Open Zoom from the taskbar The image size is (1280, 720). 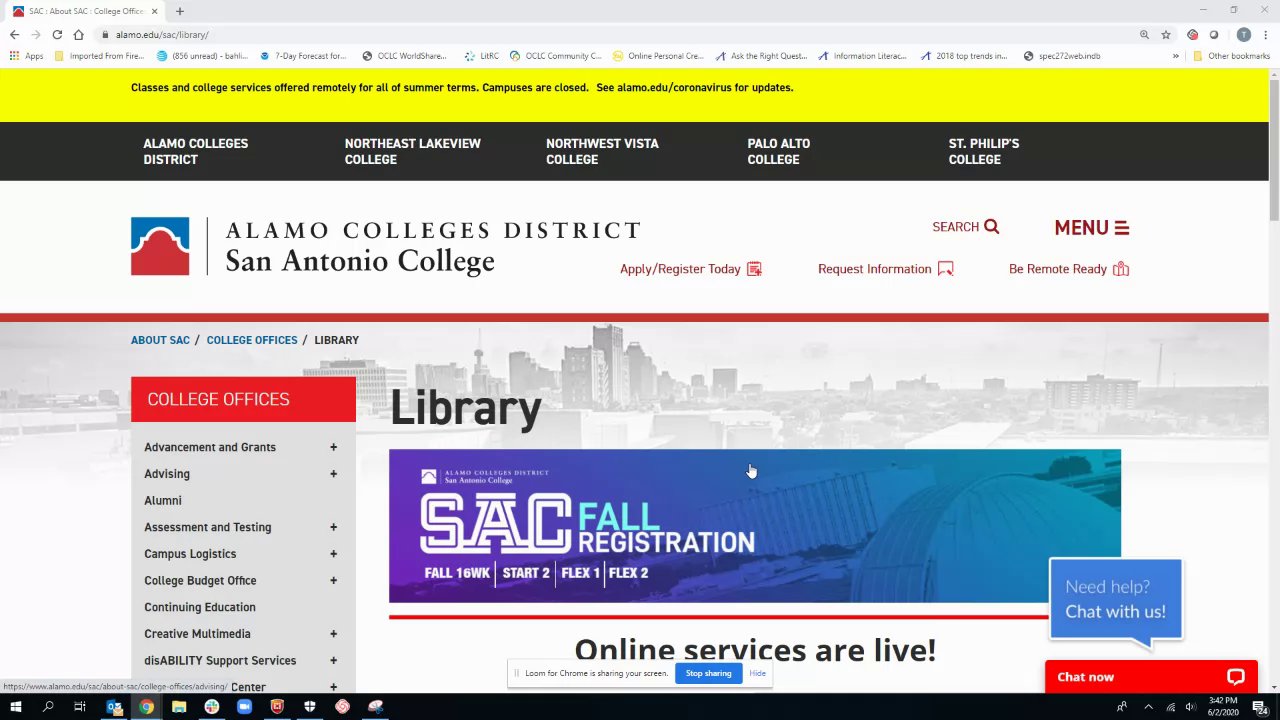(244, 707)
